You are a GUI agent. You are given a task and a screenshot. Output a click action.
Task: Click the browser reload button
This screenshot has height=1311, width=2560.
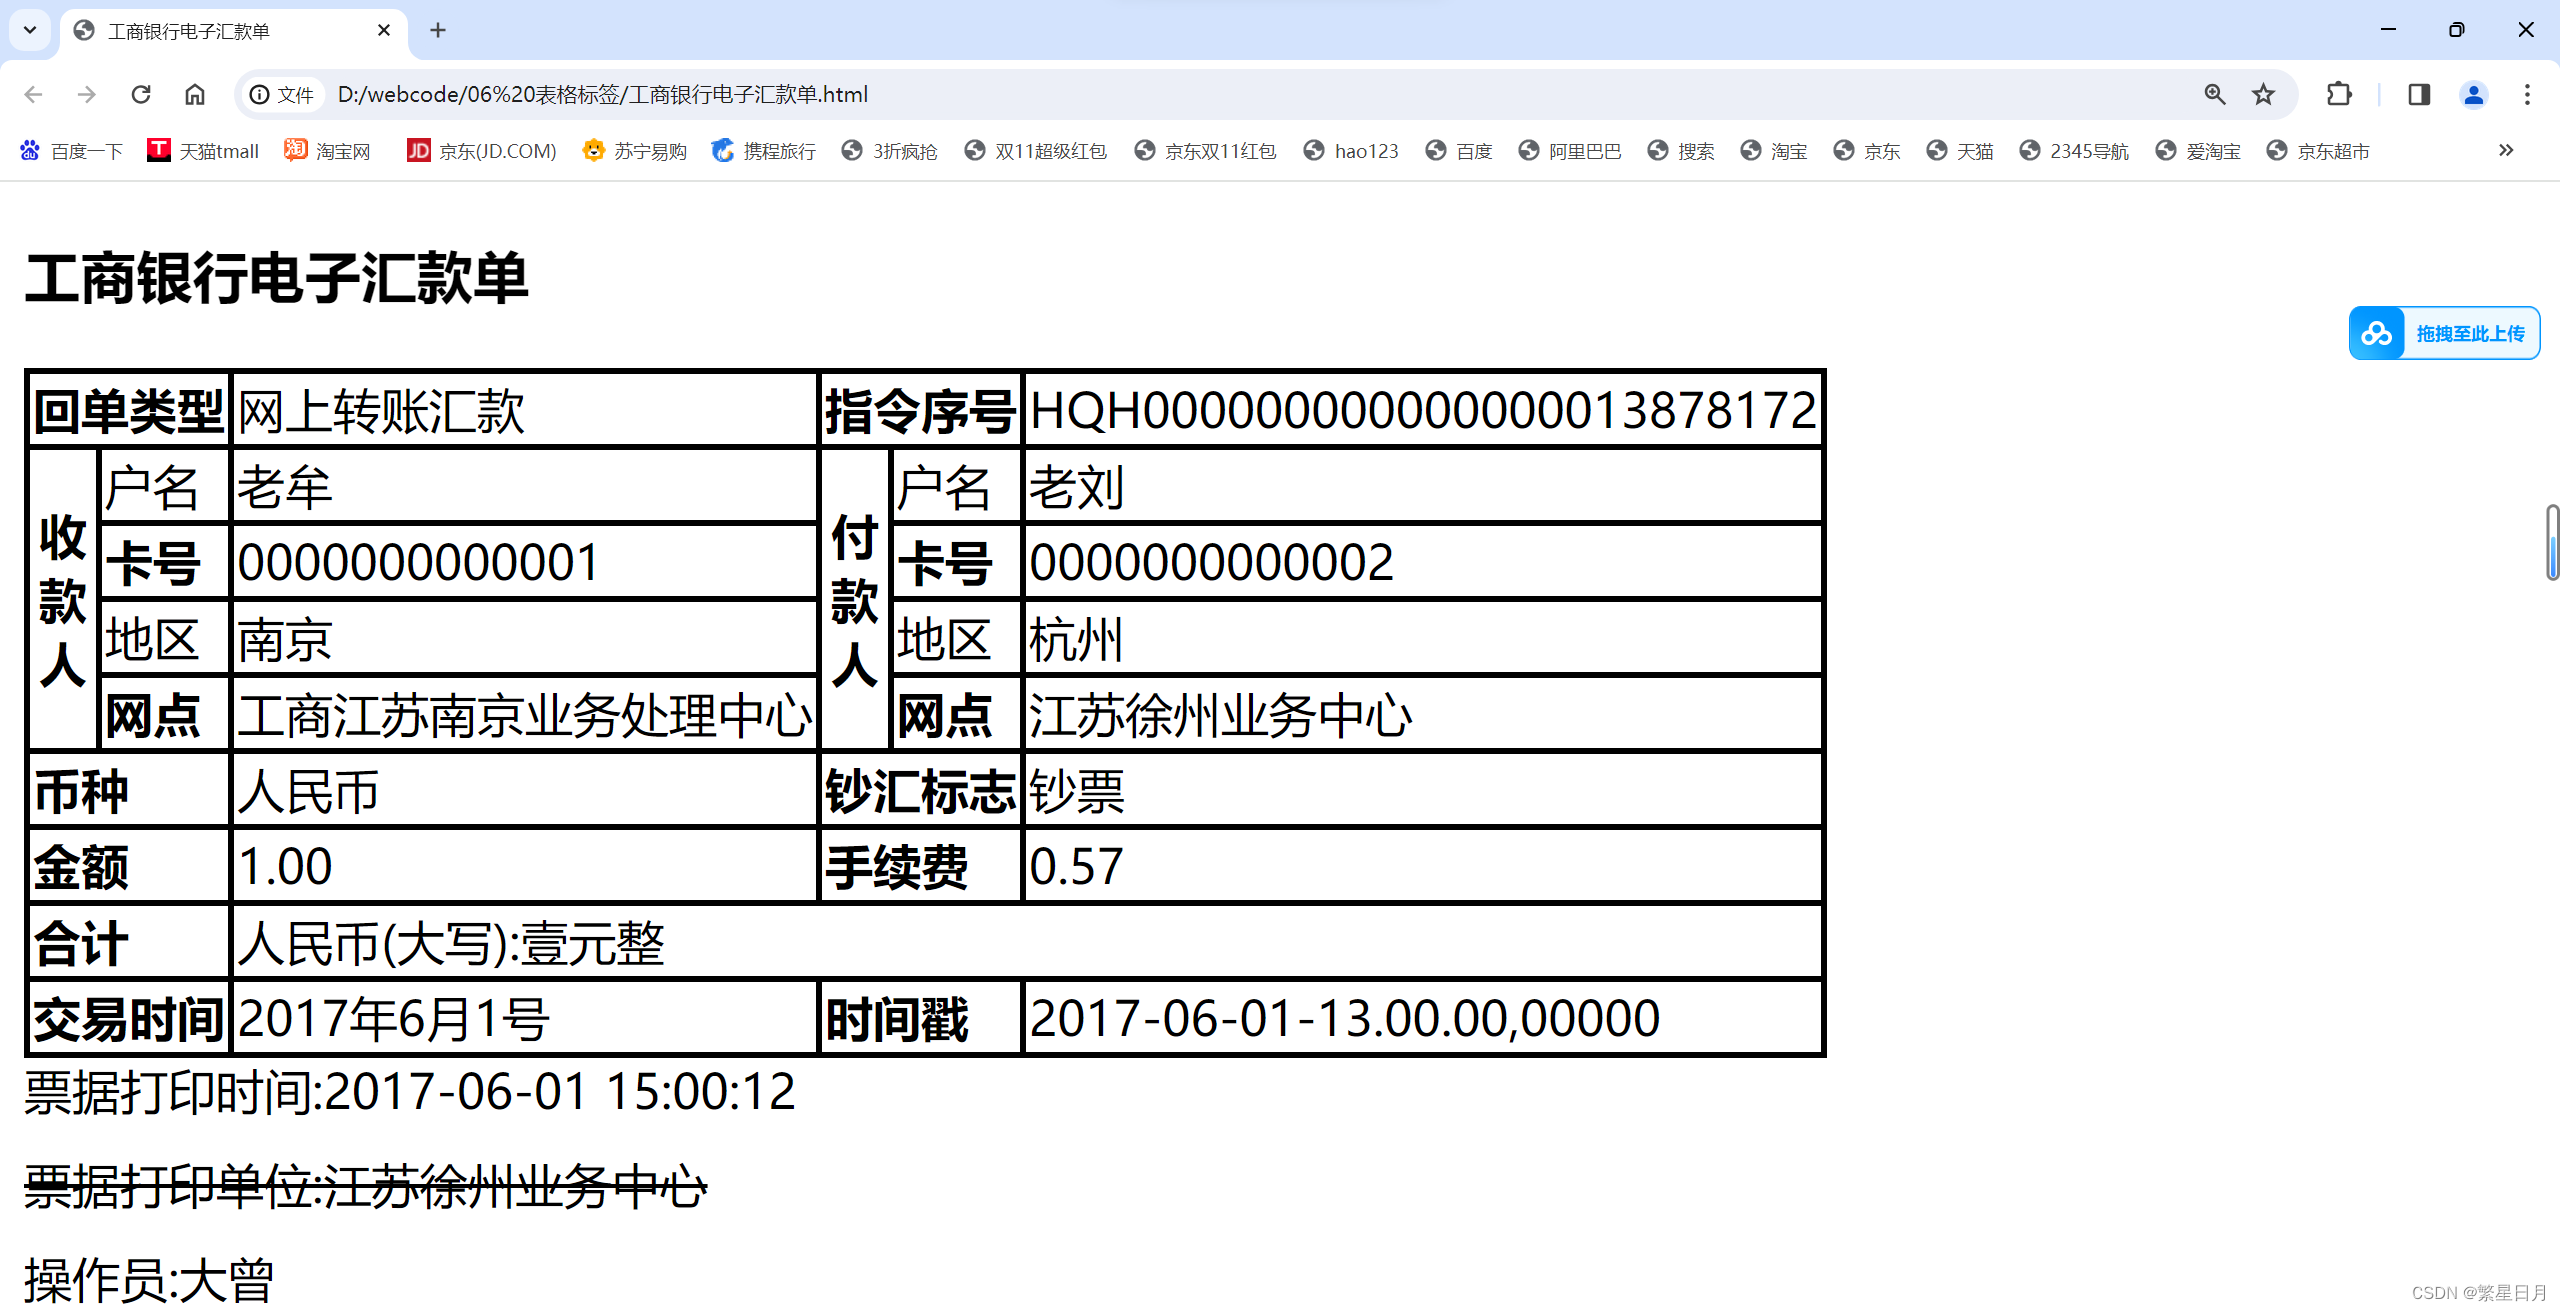pyautogui.click(x=141, y=94)
